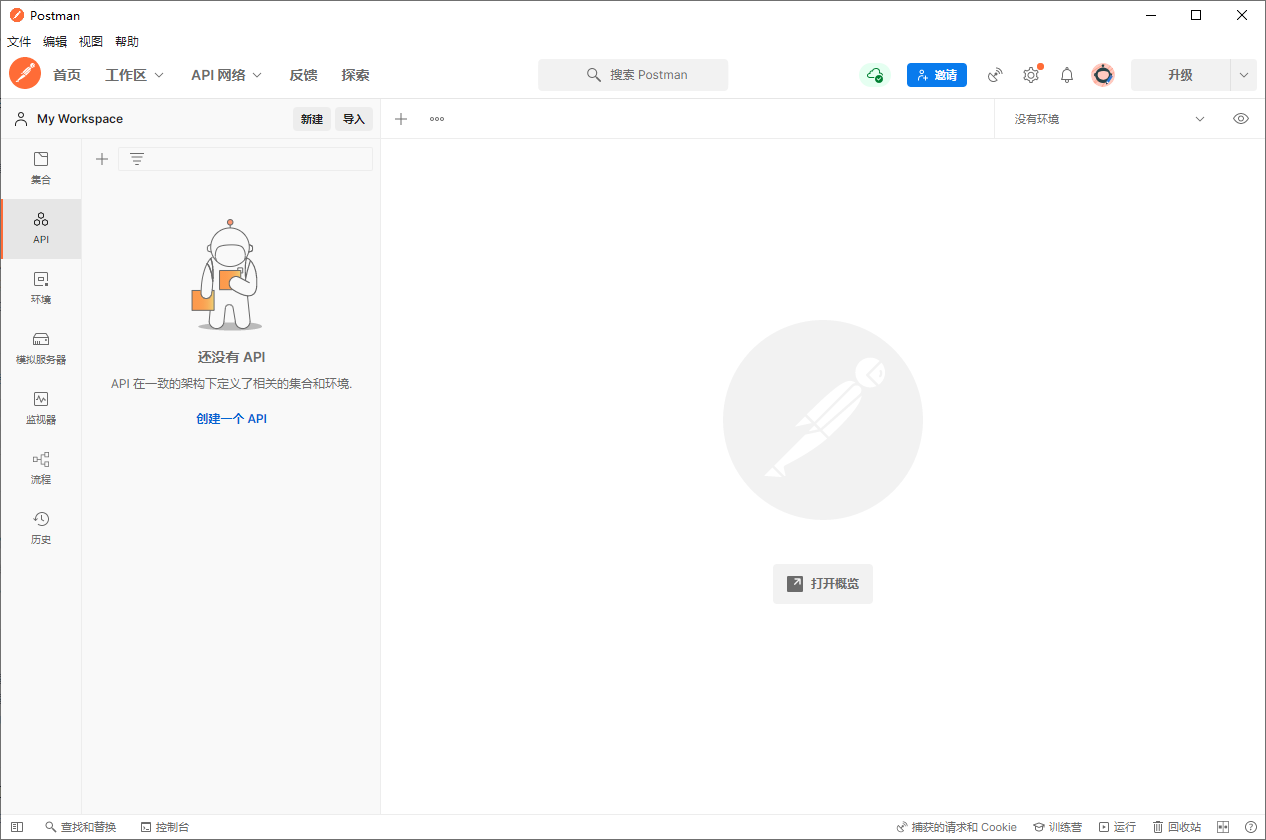Toggle the two-pane layout icon in status bar
1266x840 pixels.
tap(1222, 827)
